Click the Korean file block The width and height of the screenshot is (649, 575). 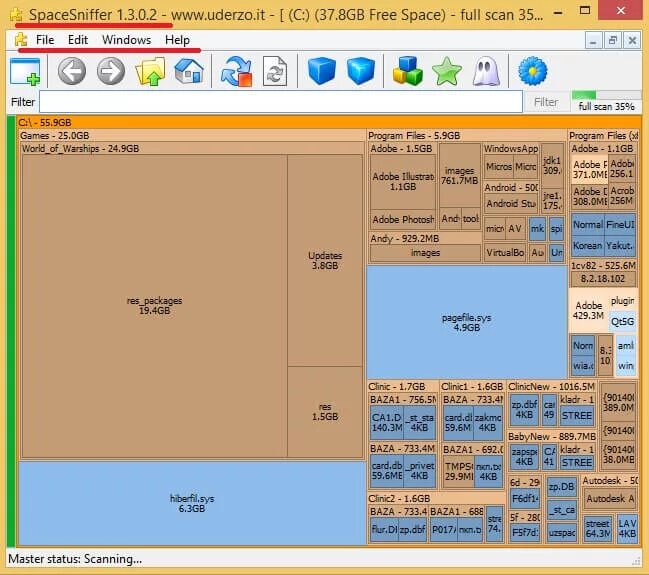587,245
